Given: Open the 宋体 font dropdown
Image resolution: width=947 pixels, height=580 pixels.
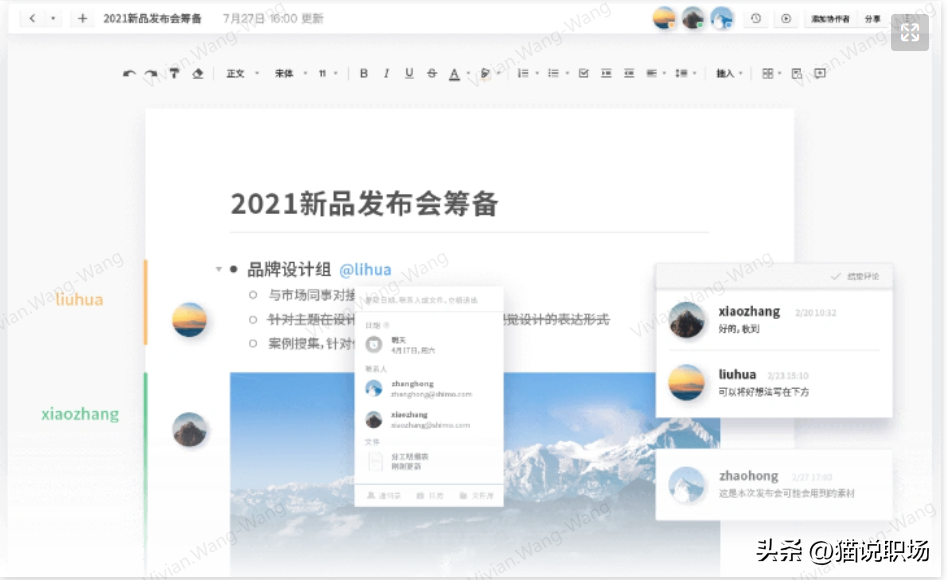Looking at the screenshot, I should click(289, 74).
